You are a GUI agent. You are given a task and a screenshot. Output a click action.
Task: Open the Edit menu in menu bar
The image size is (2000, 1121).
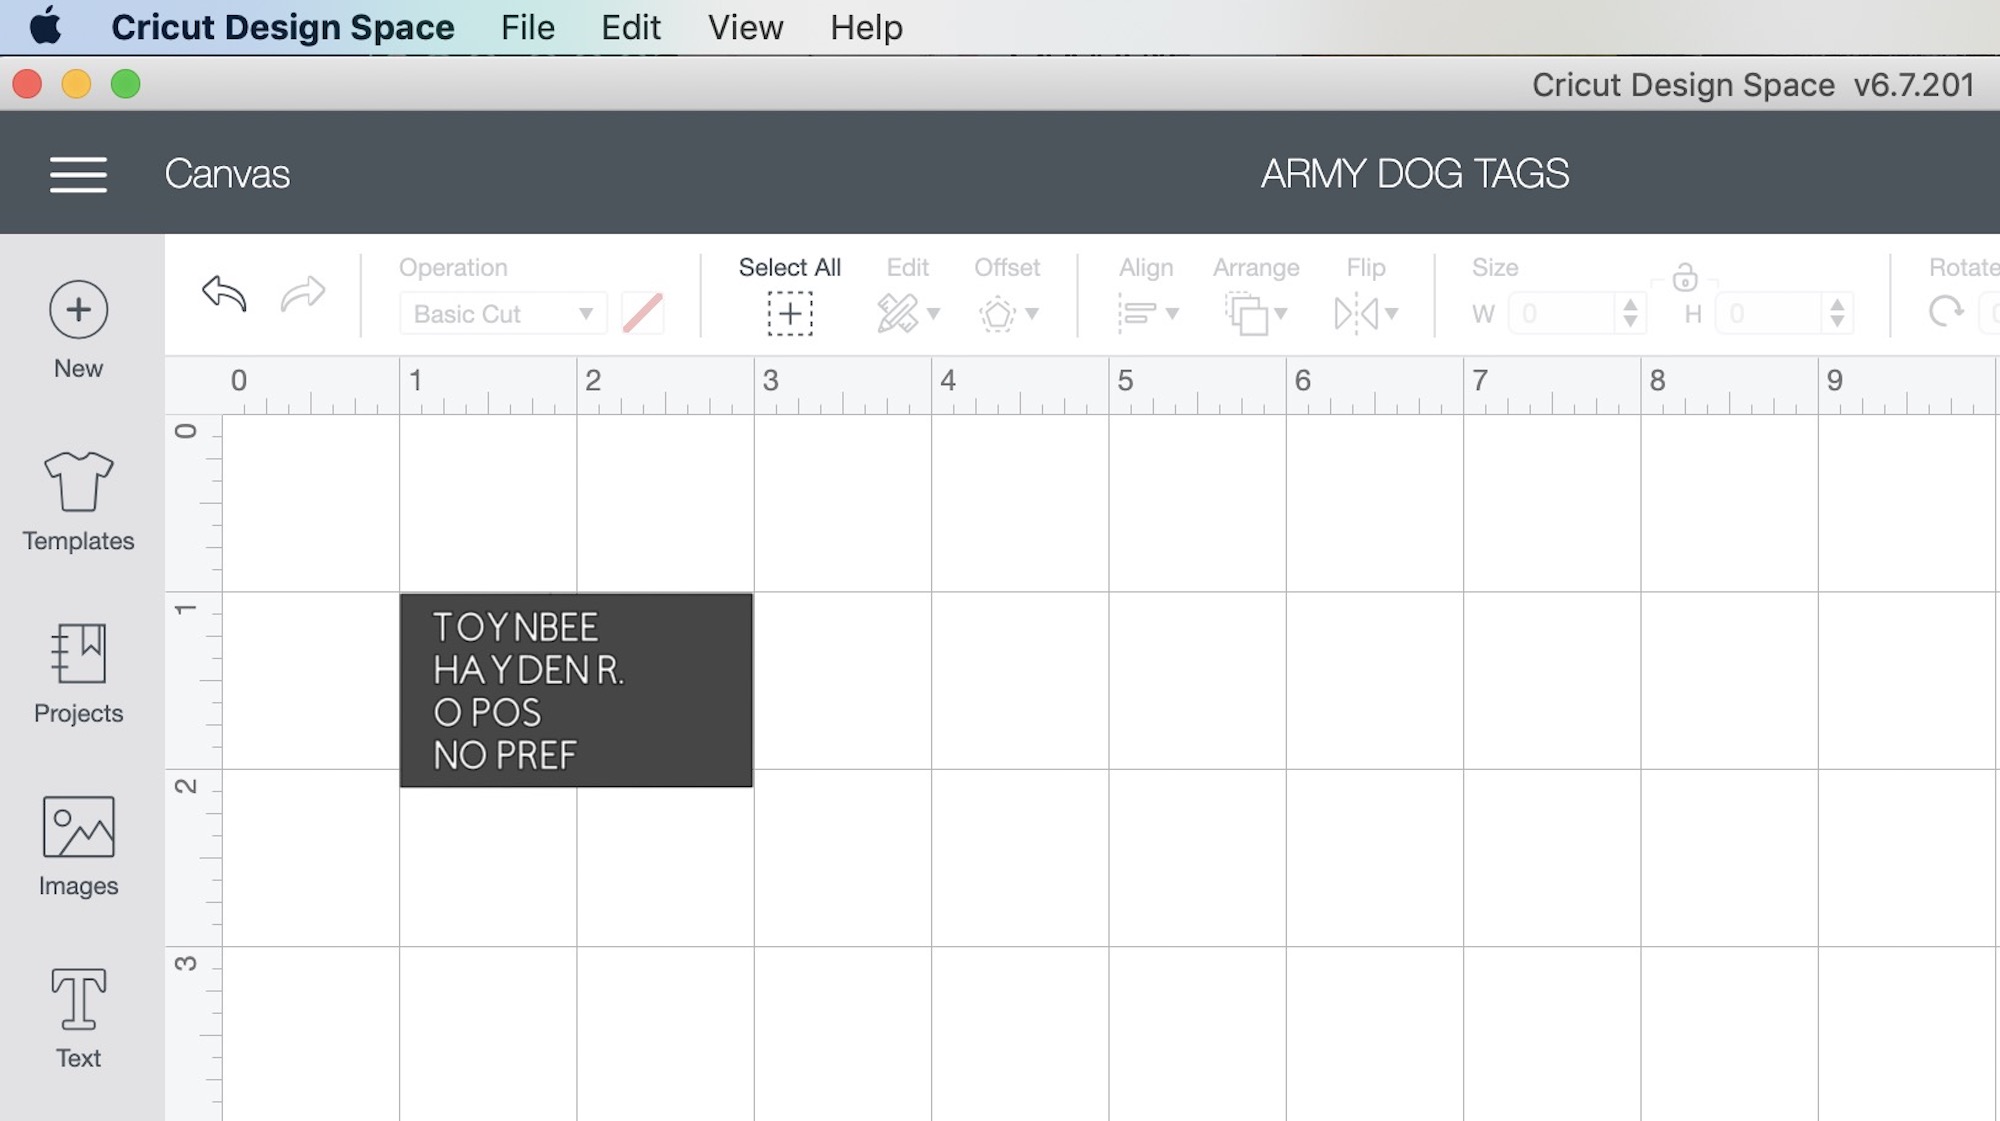pyautogui.click(x=630, y=27)
